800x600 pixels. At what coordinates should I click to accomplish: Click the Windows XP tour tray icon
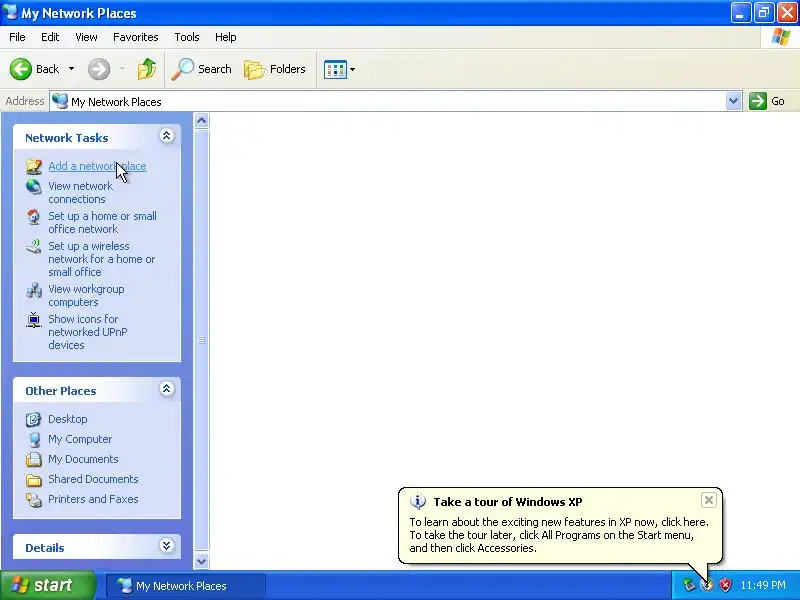point(707,585)
